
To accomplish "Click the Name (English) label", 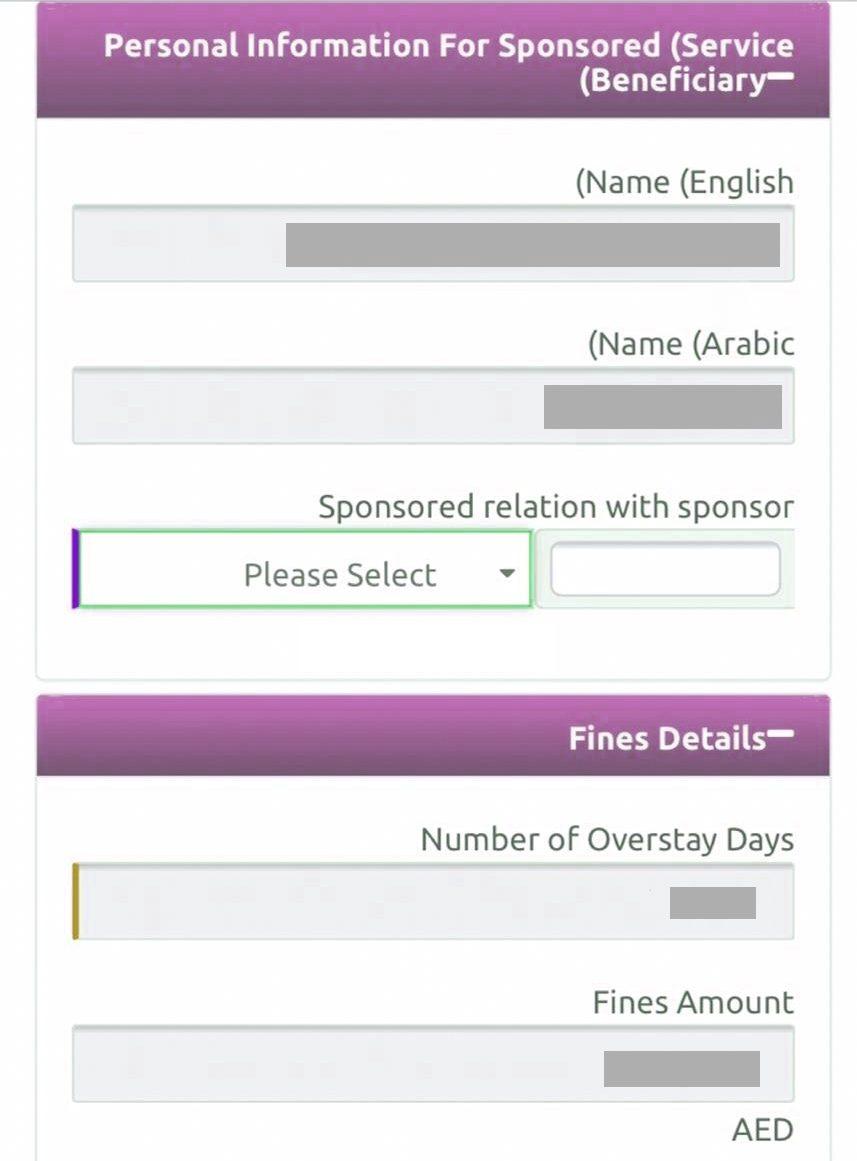I will pos(684,183).
